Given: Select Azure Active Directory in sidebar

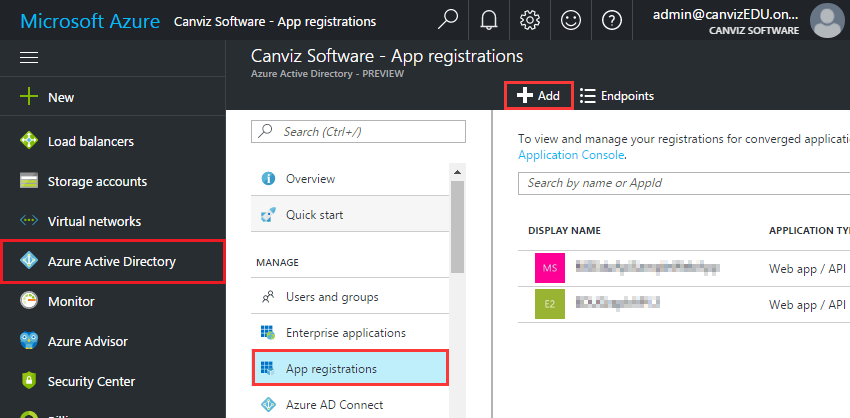Looking at the screenshot, I should [113, 261].
